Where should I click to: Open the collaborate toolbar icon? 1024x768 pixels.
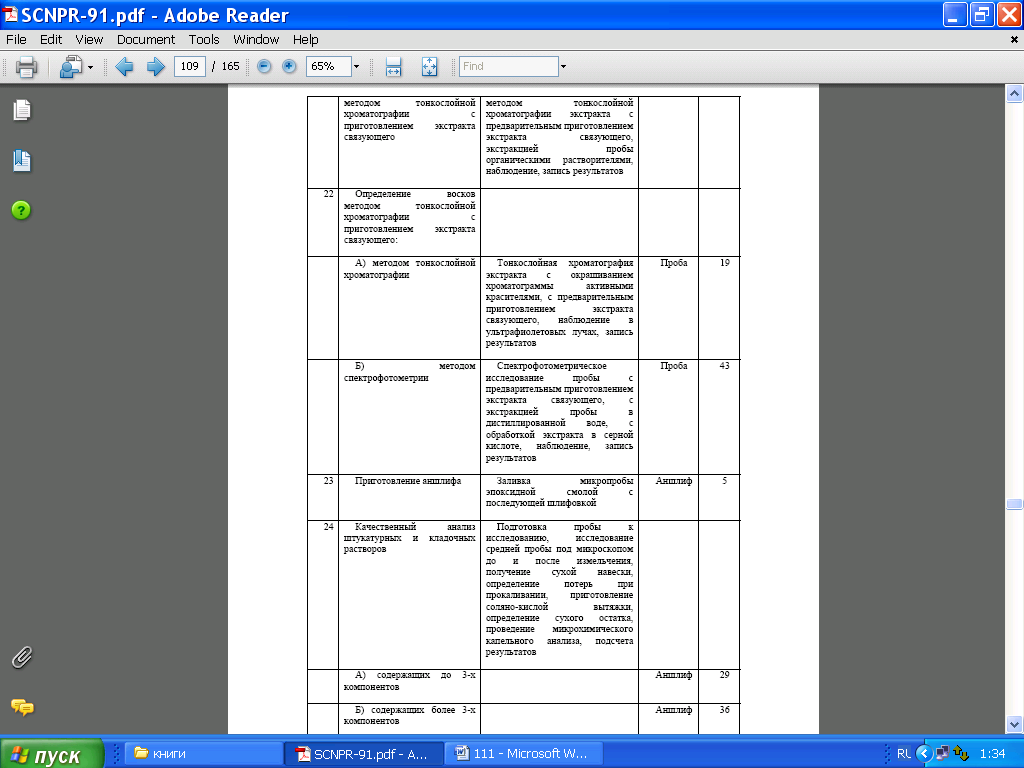click(71, 67)
